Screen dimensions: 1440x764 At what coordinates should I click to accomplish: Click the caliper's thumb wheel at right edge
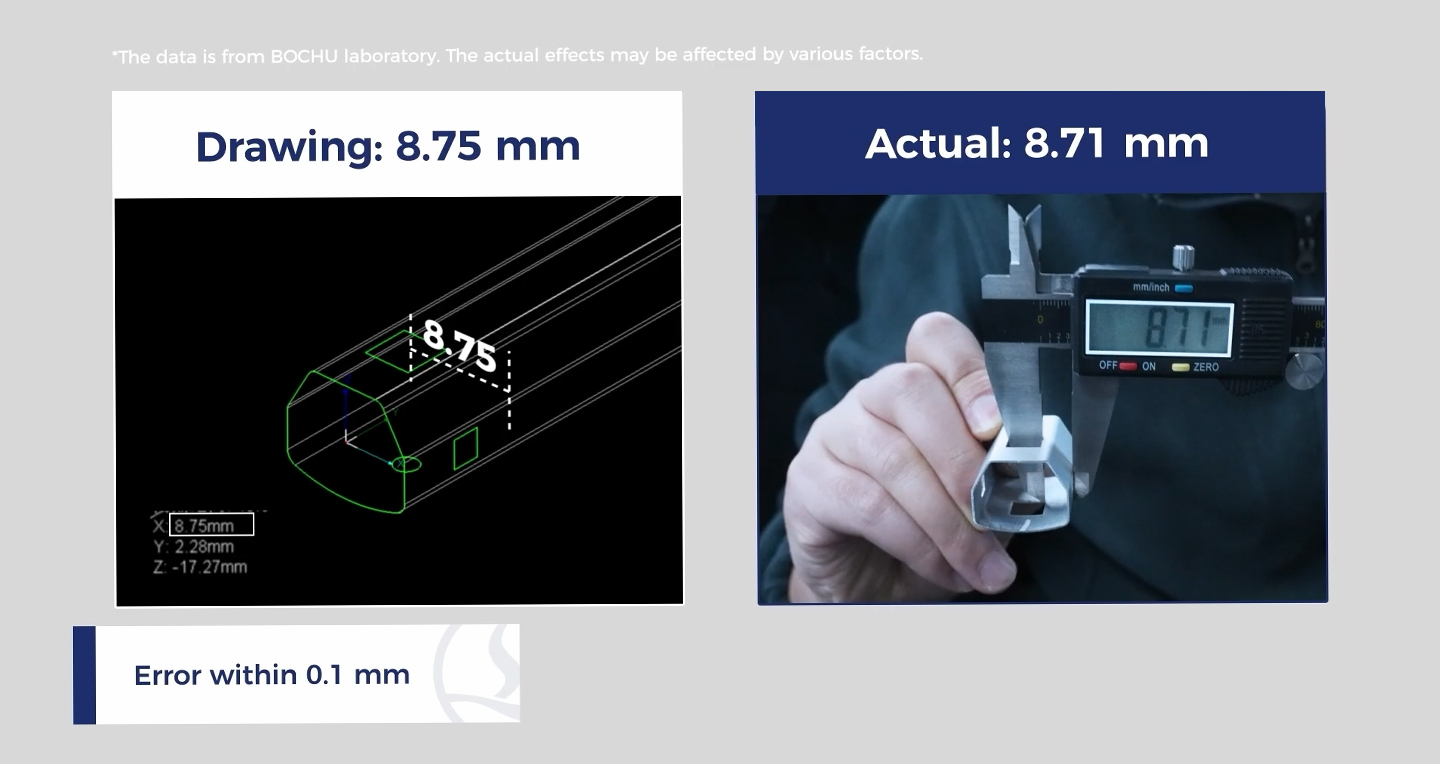(1304, 370)
